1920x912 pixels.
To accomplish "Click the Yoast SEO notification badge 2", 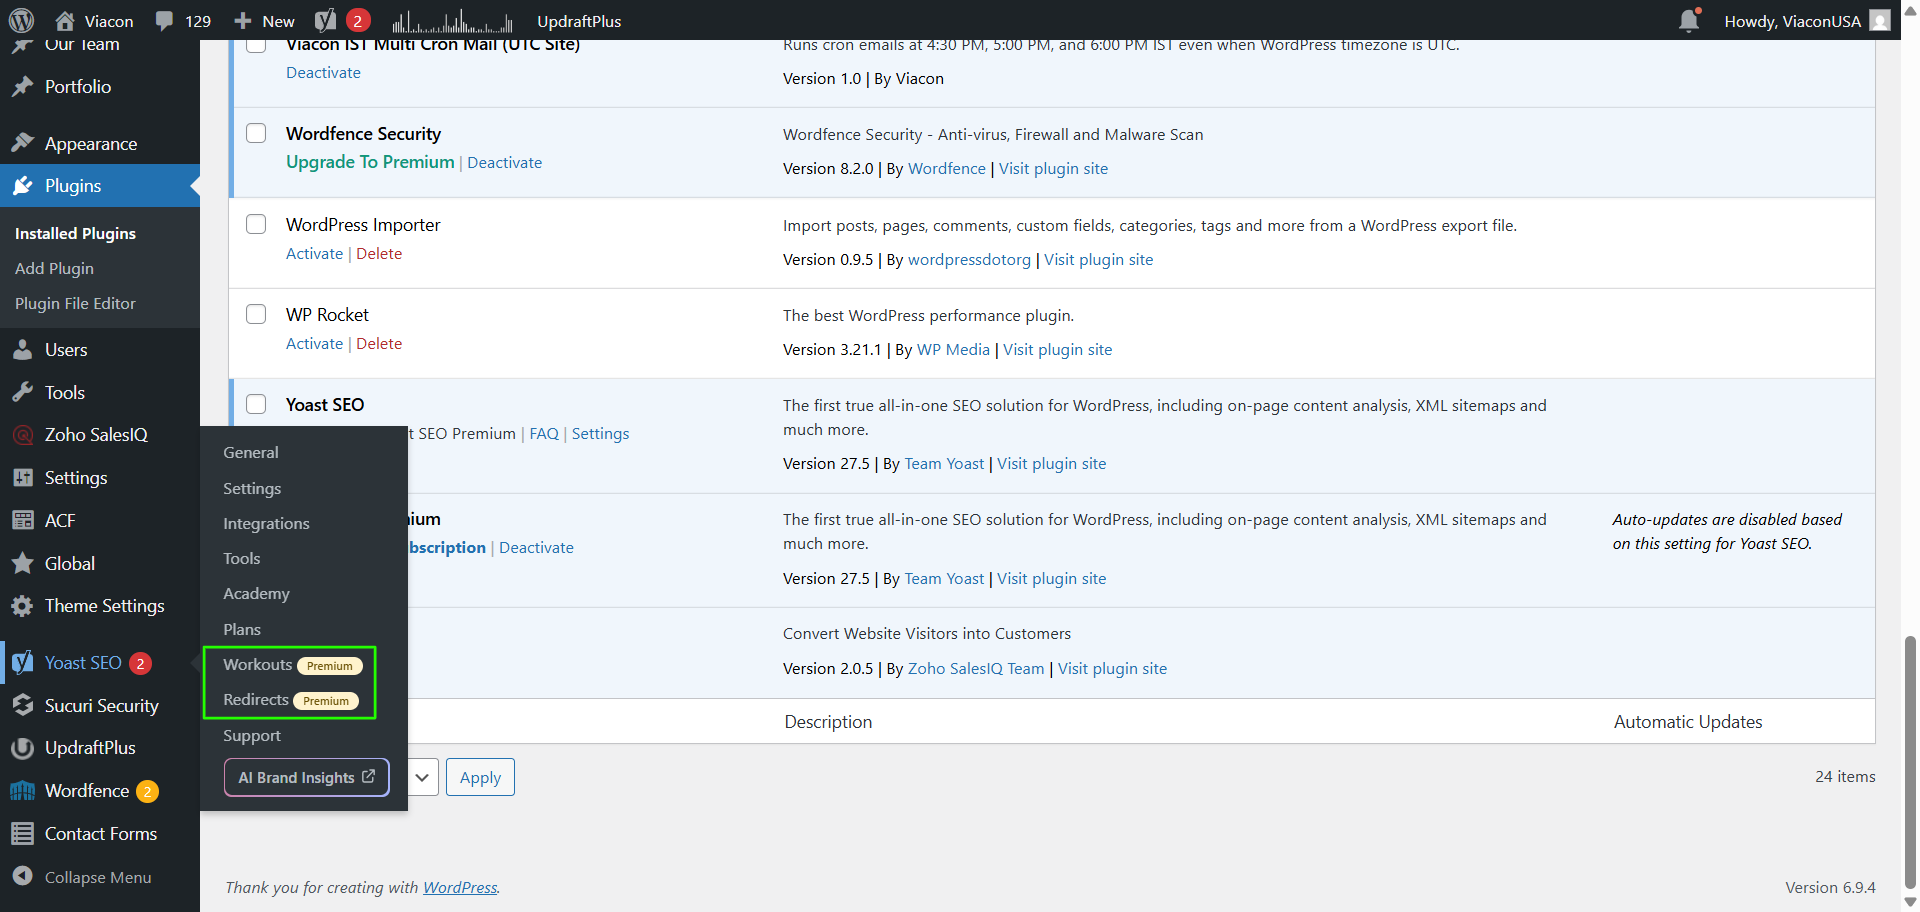I will 141,663.
